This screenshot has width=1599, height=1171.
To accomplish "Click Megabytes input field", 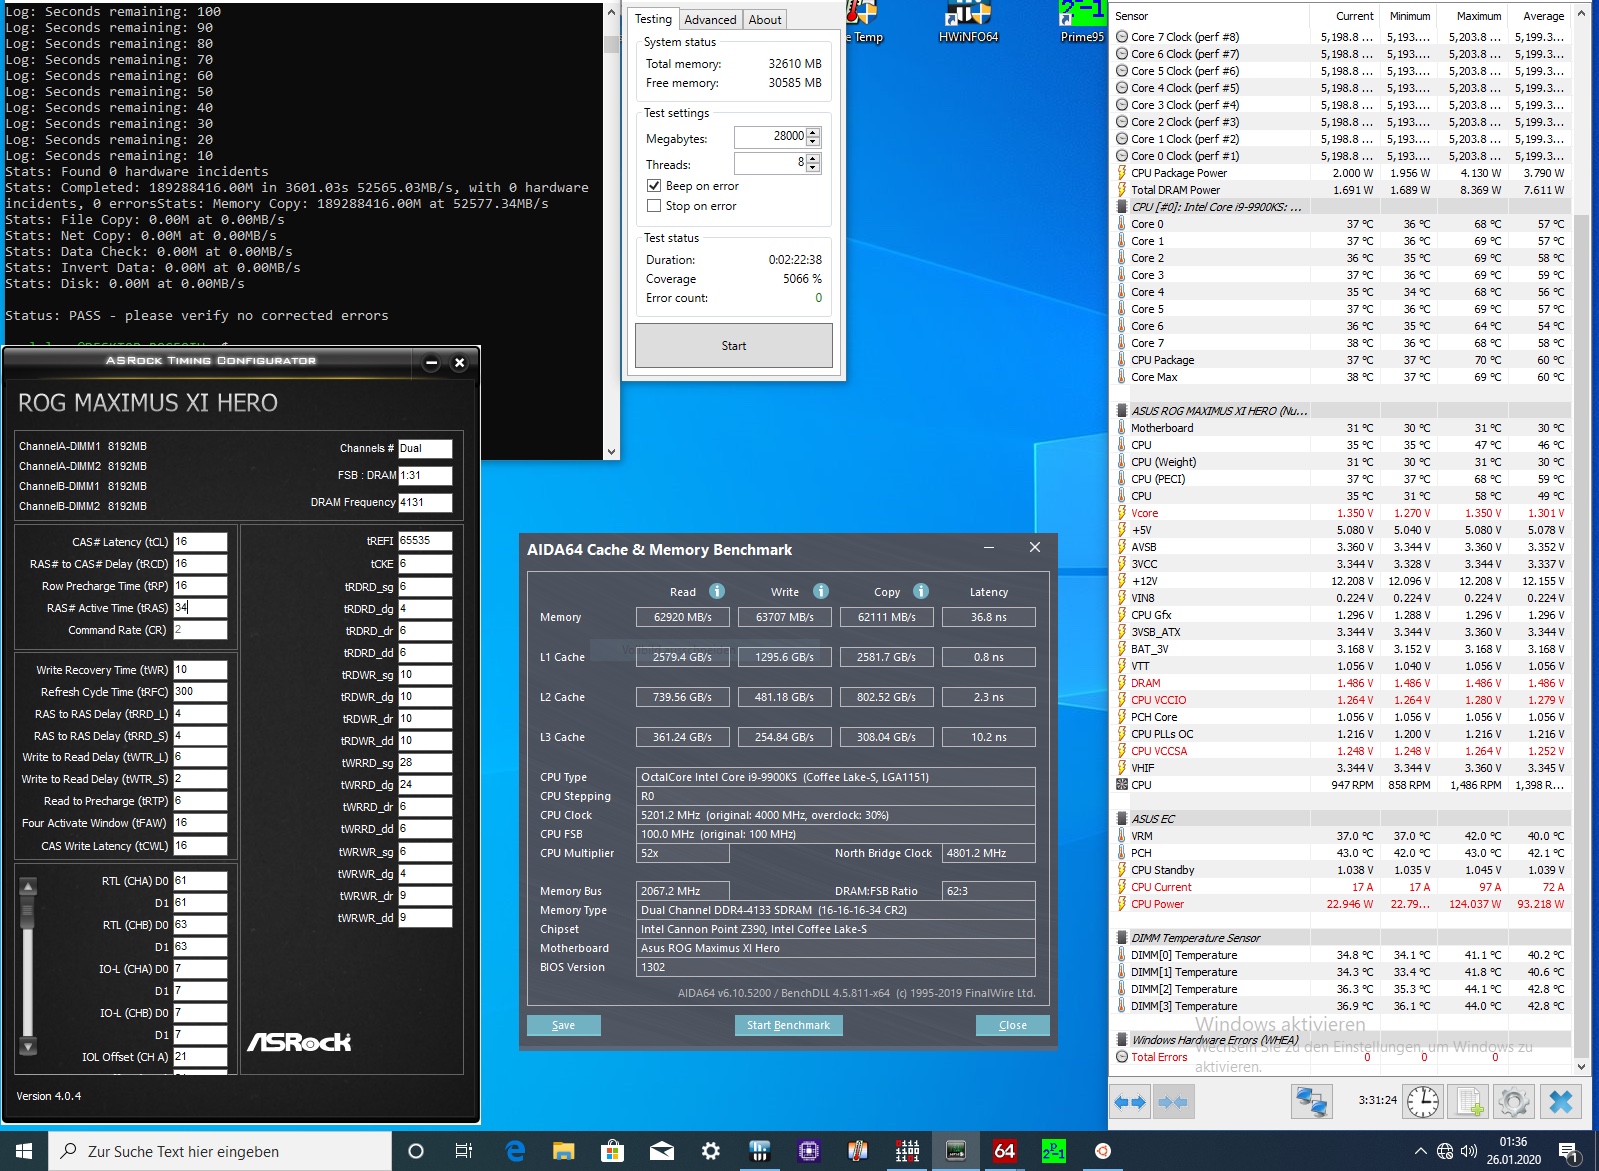I will tap(770, 136).
